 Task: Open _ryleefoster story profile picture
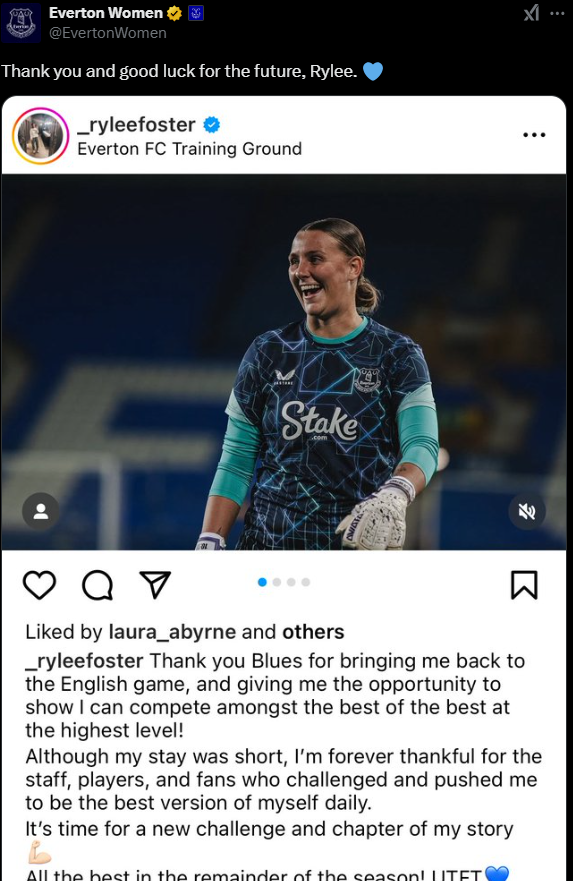[40, 136]
